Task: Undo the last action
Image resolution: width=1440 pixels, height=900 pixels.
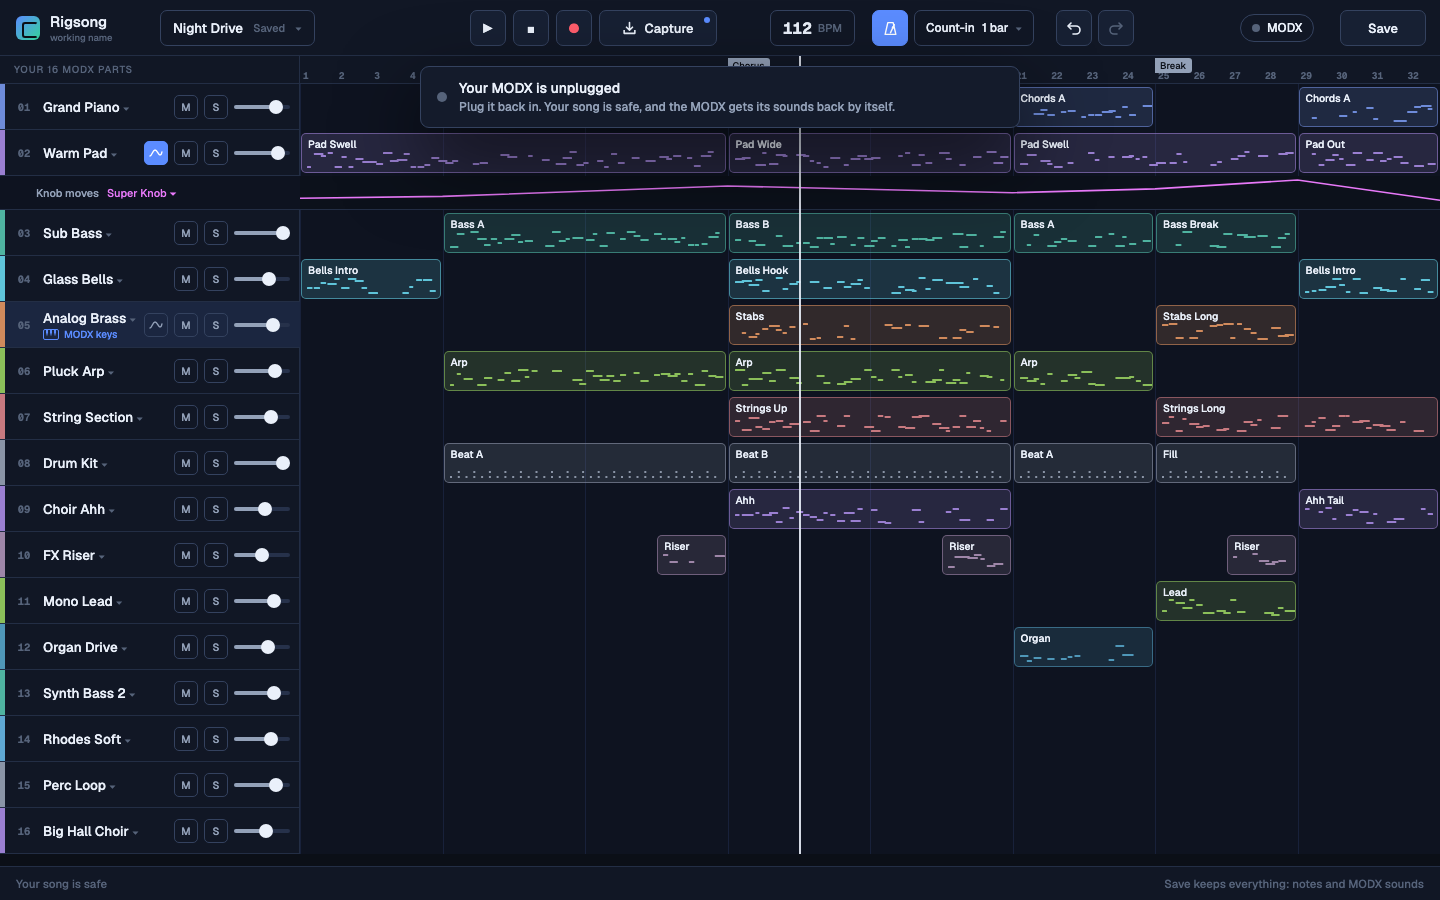Action: point(1074,28)
